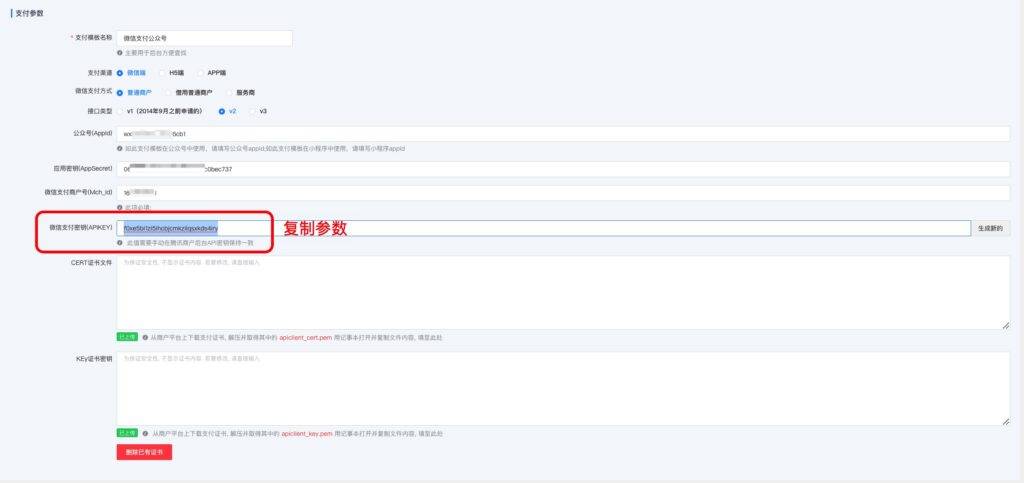Select 普通商户 as WeChat payment method
Screen dimensions: 1024x483
[x=120, y=92]
